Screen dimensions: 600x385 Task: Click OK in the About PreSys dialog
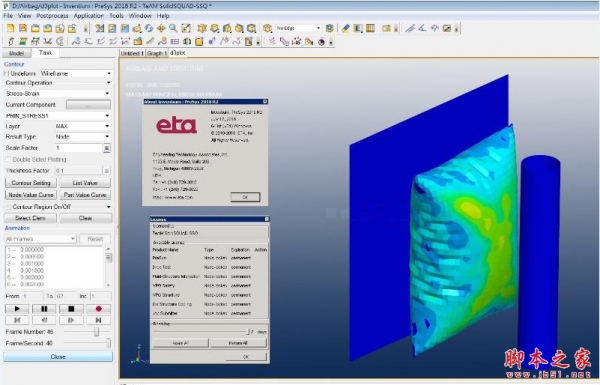coord(245,197)
